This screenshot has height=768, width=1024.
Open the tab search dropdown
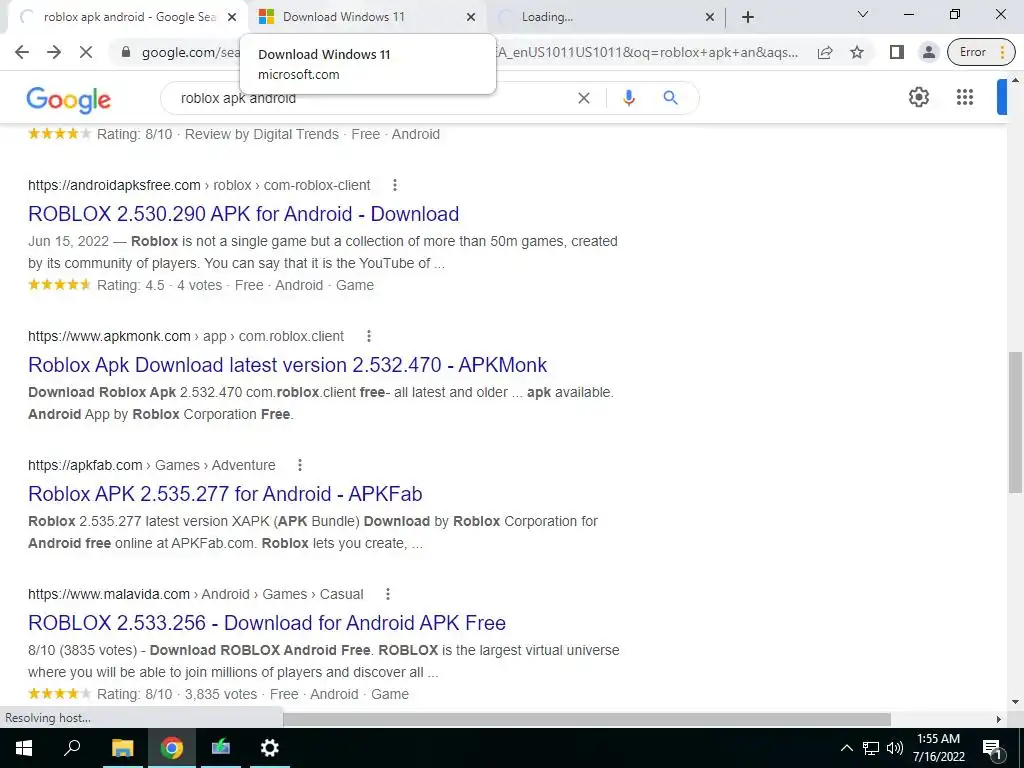click(x=863, y=14)
